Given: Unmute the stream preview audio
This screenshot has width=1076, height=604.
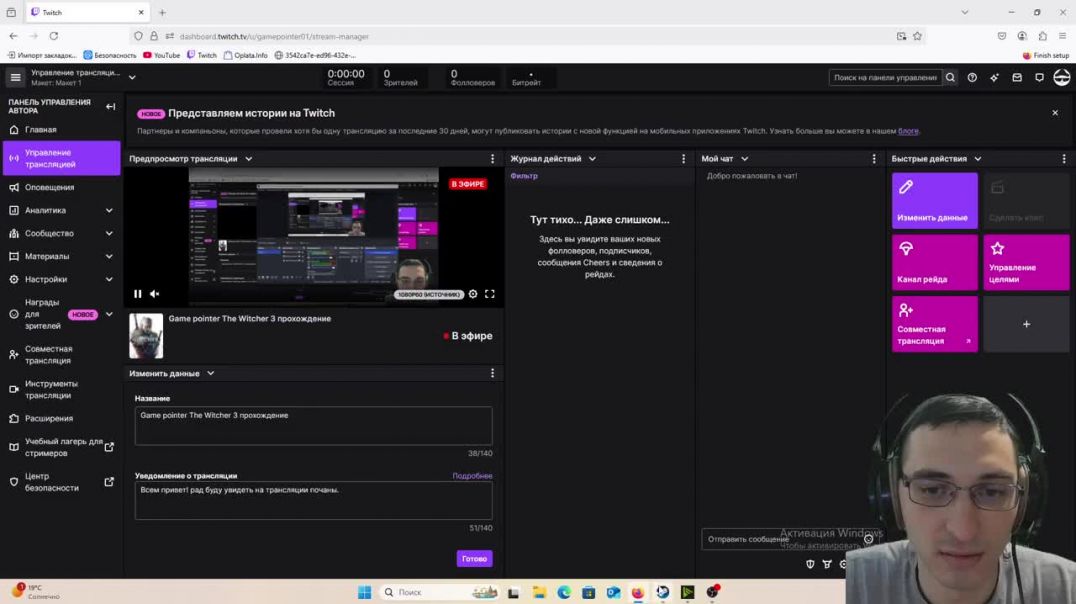Looking at the screenshot, I should [155, 294].
